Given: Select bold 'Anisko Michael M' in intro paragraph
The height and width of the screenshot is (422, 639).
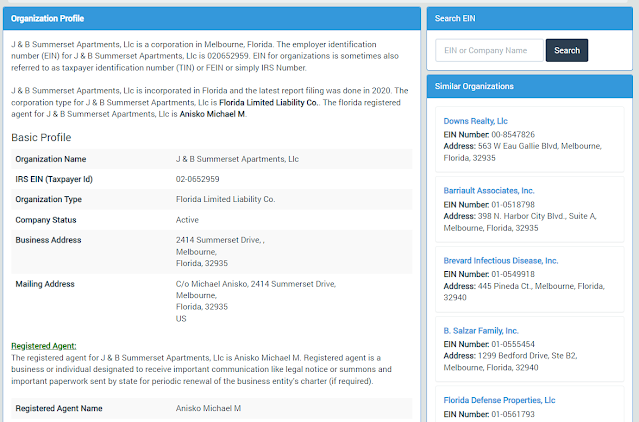Looking at the screenshot, I should tap(212, 114).
